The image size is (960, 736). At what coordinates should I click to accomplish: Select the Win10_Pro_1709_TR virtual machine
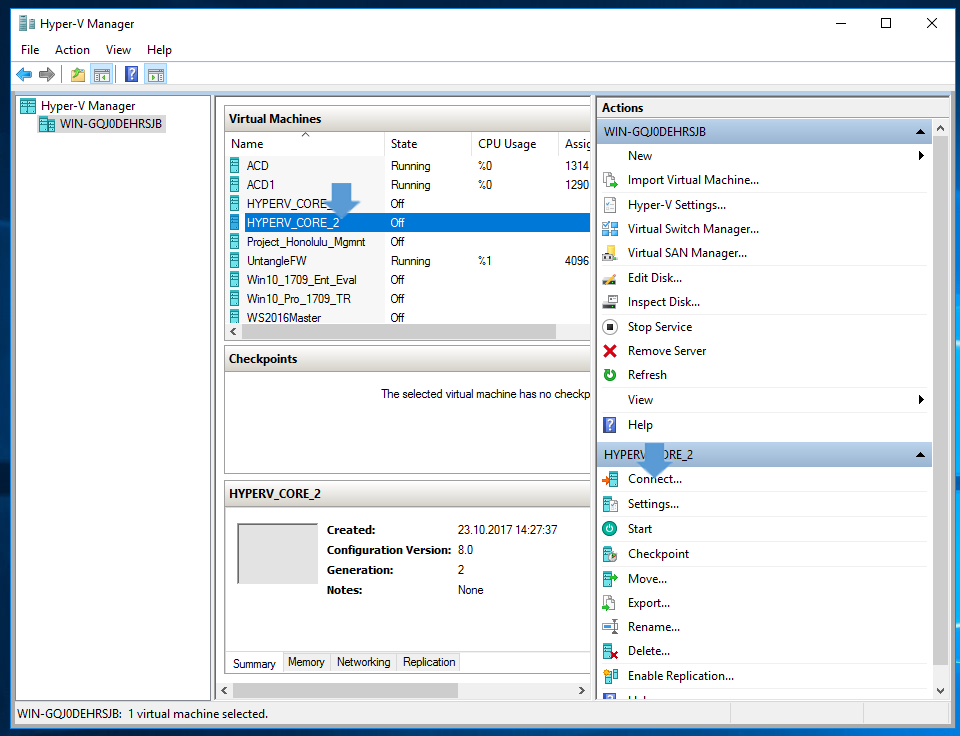click(408, 299)
